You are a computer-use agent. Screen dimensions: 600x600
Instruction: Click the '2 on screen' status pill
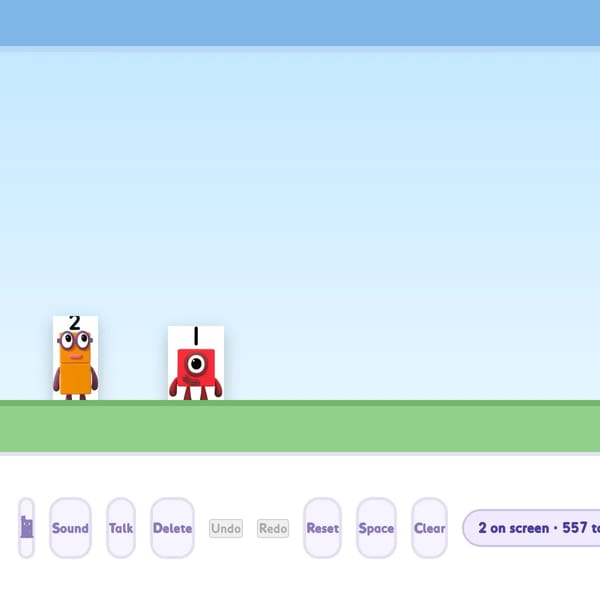tap(532, 528)
